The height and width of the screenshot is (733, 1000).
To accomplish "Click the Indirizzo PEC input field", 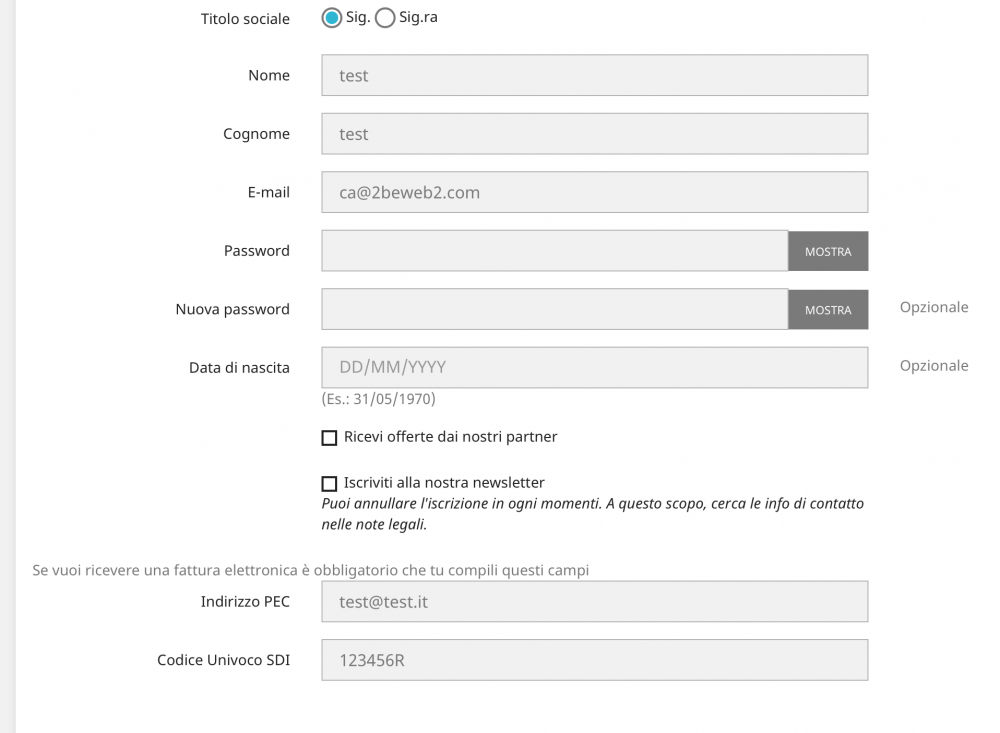I will (x=594, y=602).
